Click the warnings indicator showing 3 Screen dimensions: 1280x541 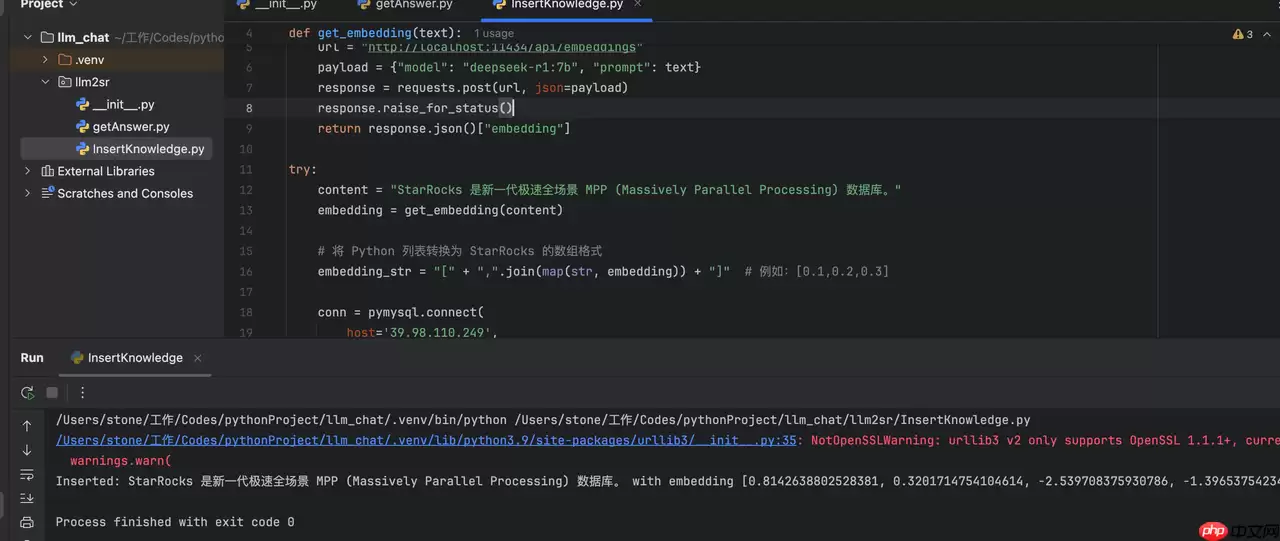(x=1243, y=34)
